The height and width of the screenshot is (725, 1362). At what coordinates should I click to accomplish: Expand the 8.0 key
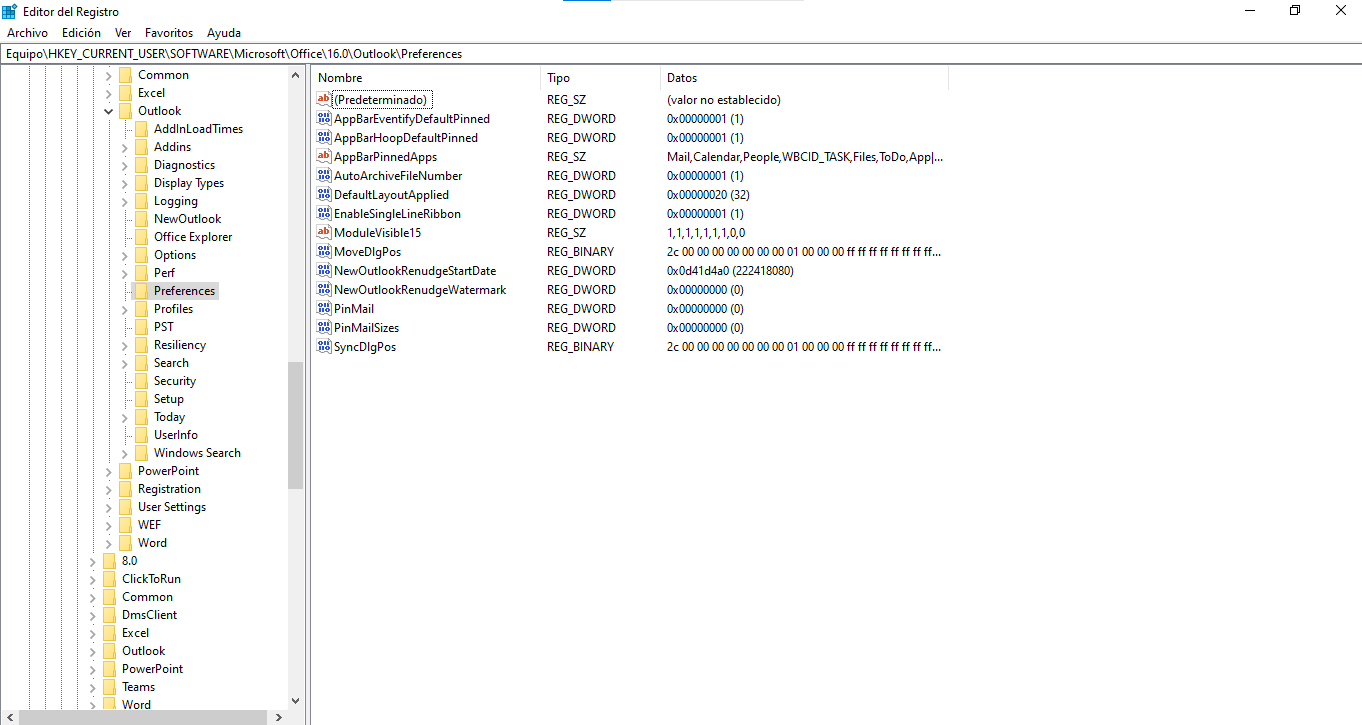click(x=92, y=561)
